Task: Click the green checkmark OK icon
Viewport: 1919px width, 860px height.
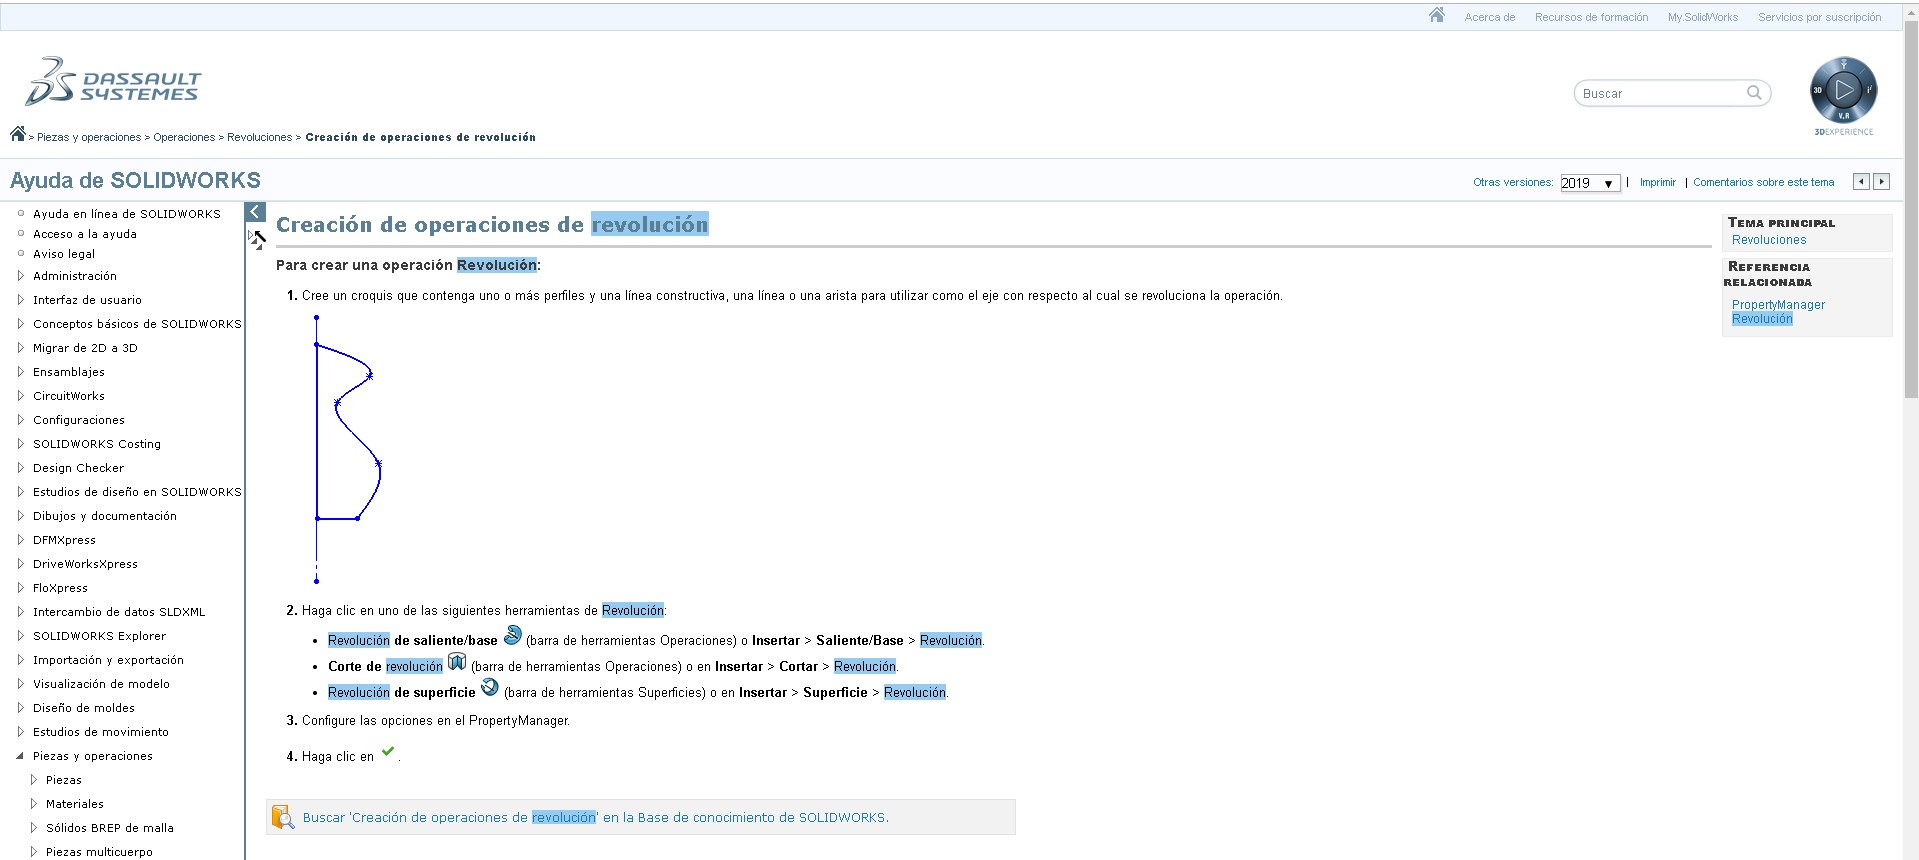Action: [388, 752]
